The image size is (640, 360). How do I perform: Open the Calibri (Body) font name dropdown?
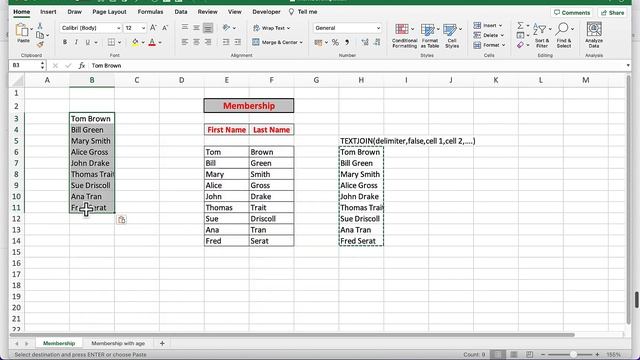[x=119, y=28]
